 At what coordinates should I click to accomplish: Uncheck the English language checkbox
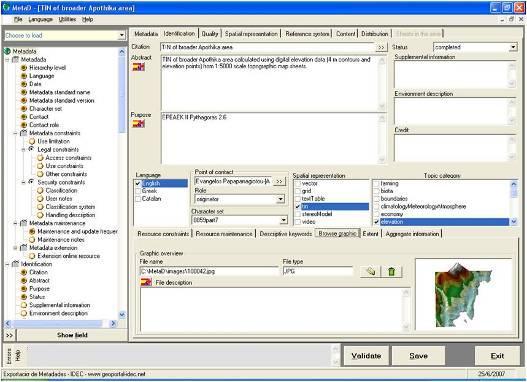click(x=138, y=183)
